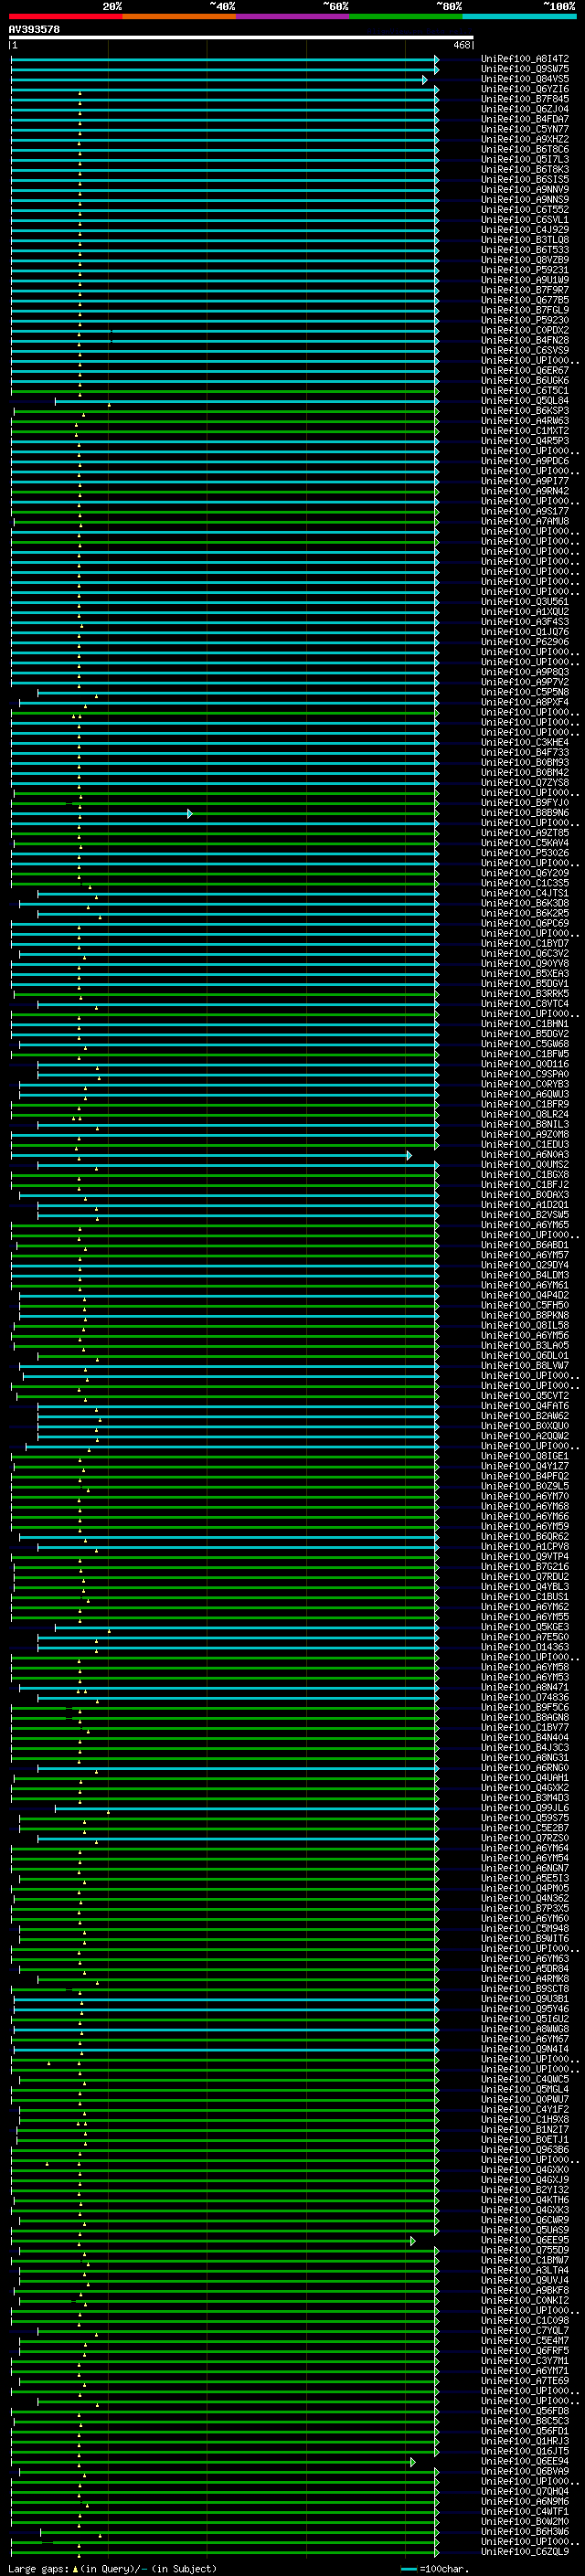Select the purple ~60% identity color segment
The image size is (585, 2576).
(x=292, y=16)
